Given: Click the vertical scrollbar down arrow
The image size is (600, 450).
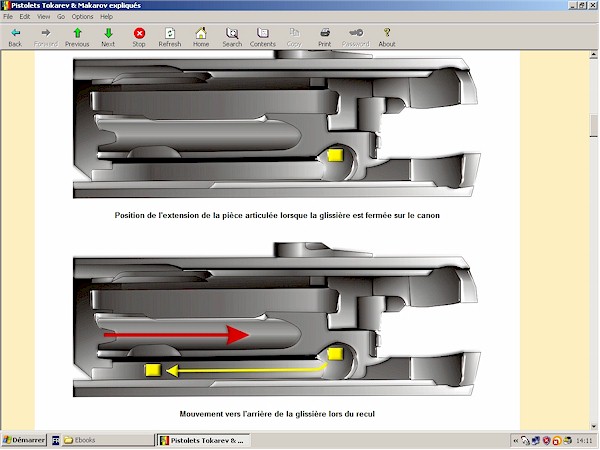Looking at the screenshot, I should pyautogui.click(x=593, y=426).
